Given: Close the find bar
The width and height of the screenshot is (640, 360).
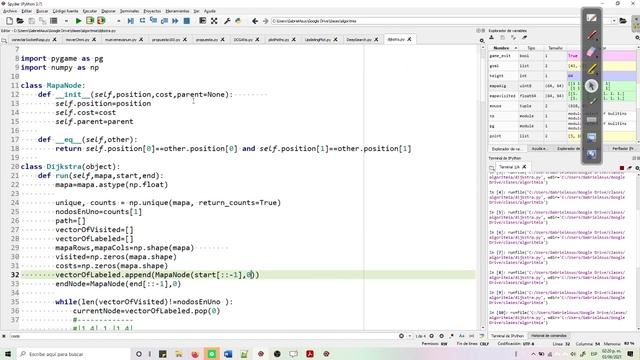Looking at the screenshot, I should point(4,336).
